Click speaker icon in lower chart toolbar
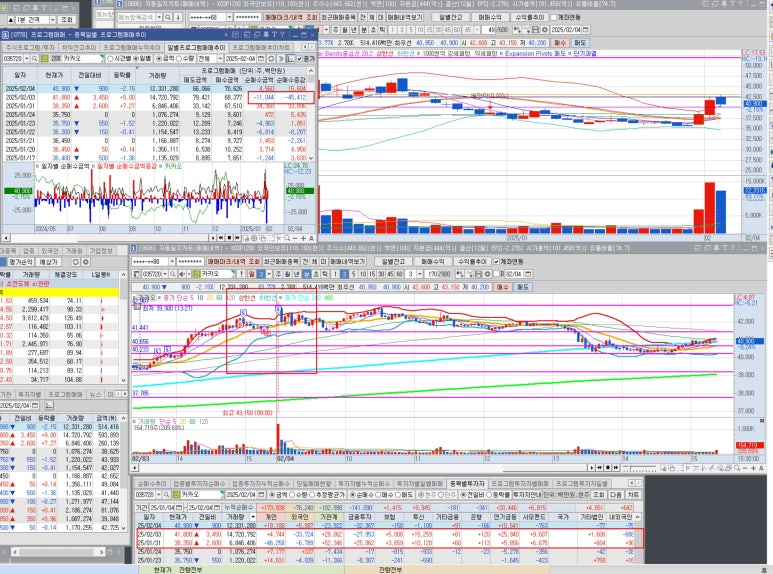Image resolution: width=773 pixels, height=574 pixels. (181, 274)
